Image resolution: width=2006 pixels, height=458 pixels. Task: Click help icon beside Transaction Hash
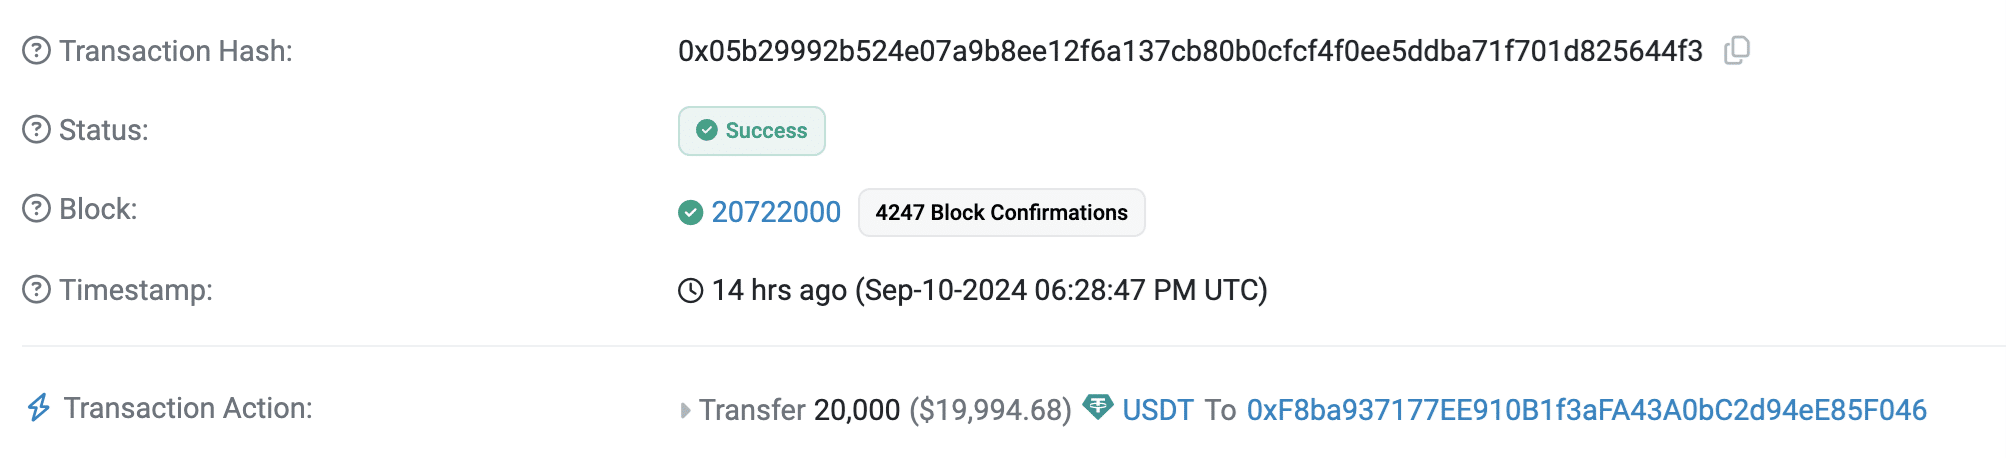pyautogui.click(x=36, y=50)
